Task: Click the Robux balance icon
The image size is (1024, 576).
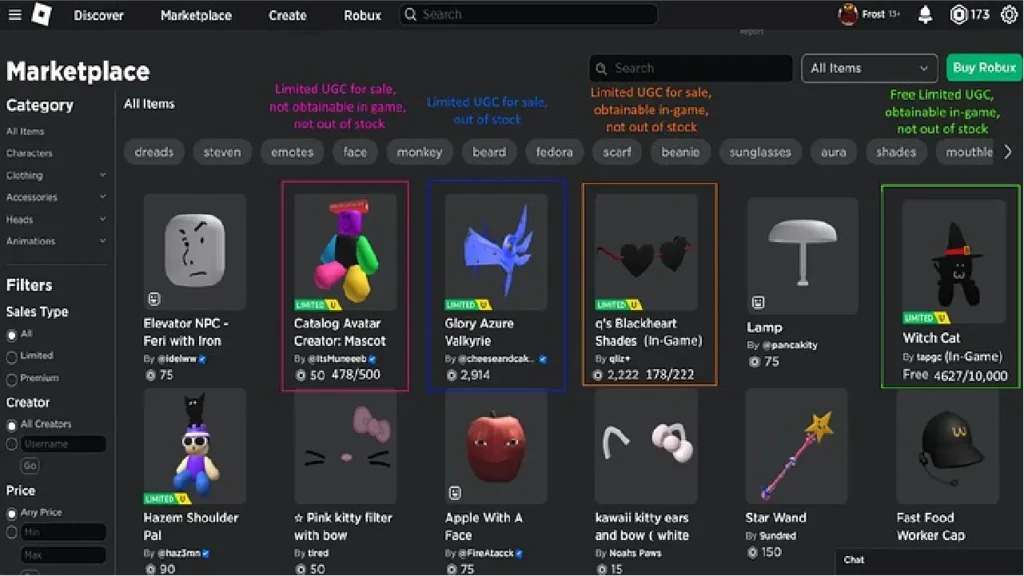Action: (x=958, y=14)
